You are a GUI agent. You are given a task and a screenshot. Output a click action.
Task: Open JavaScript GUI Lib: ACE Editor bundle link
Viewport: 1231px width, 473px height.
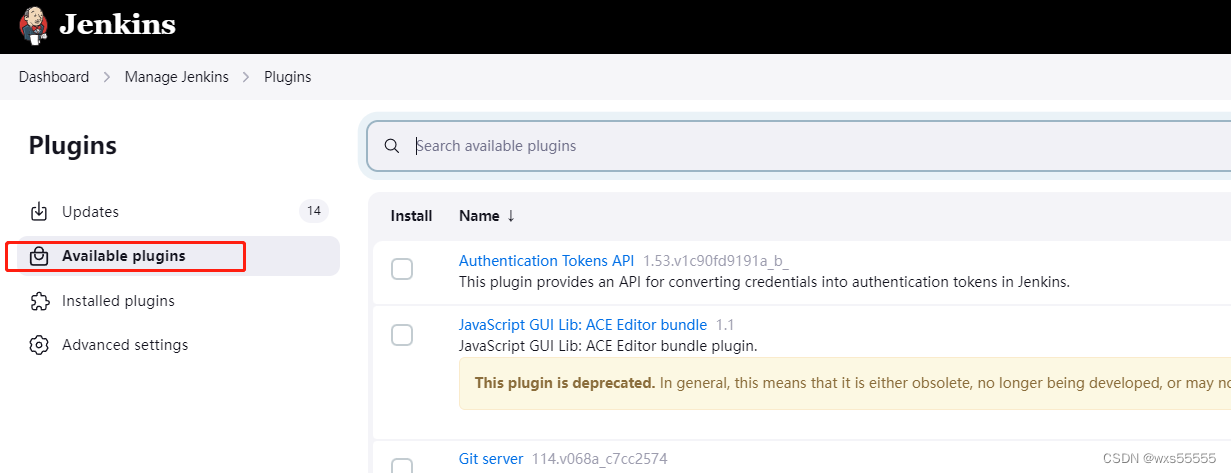(x=583, y=325)
